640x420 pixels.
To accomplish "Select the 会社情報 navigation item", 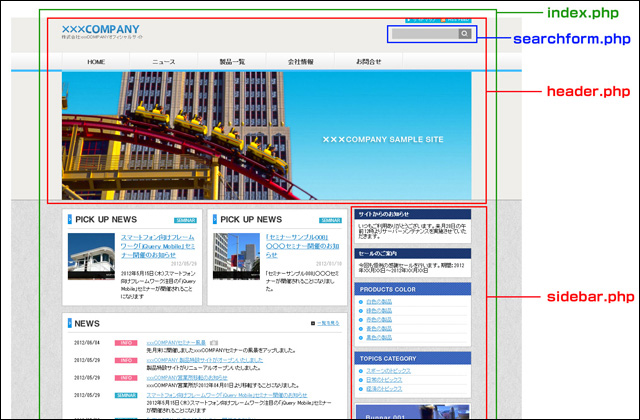I will [300, 62].
